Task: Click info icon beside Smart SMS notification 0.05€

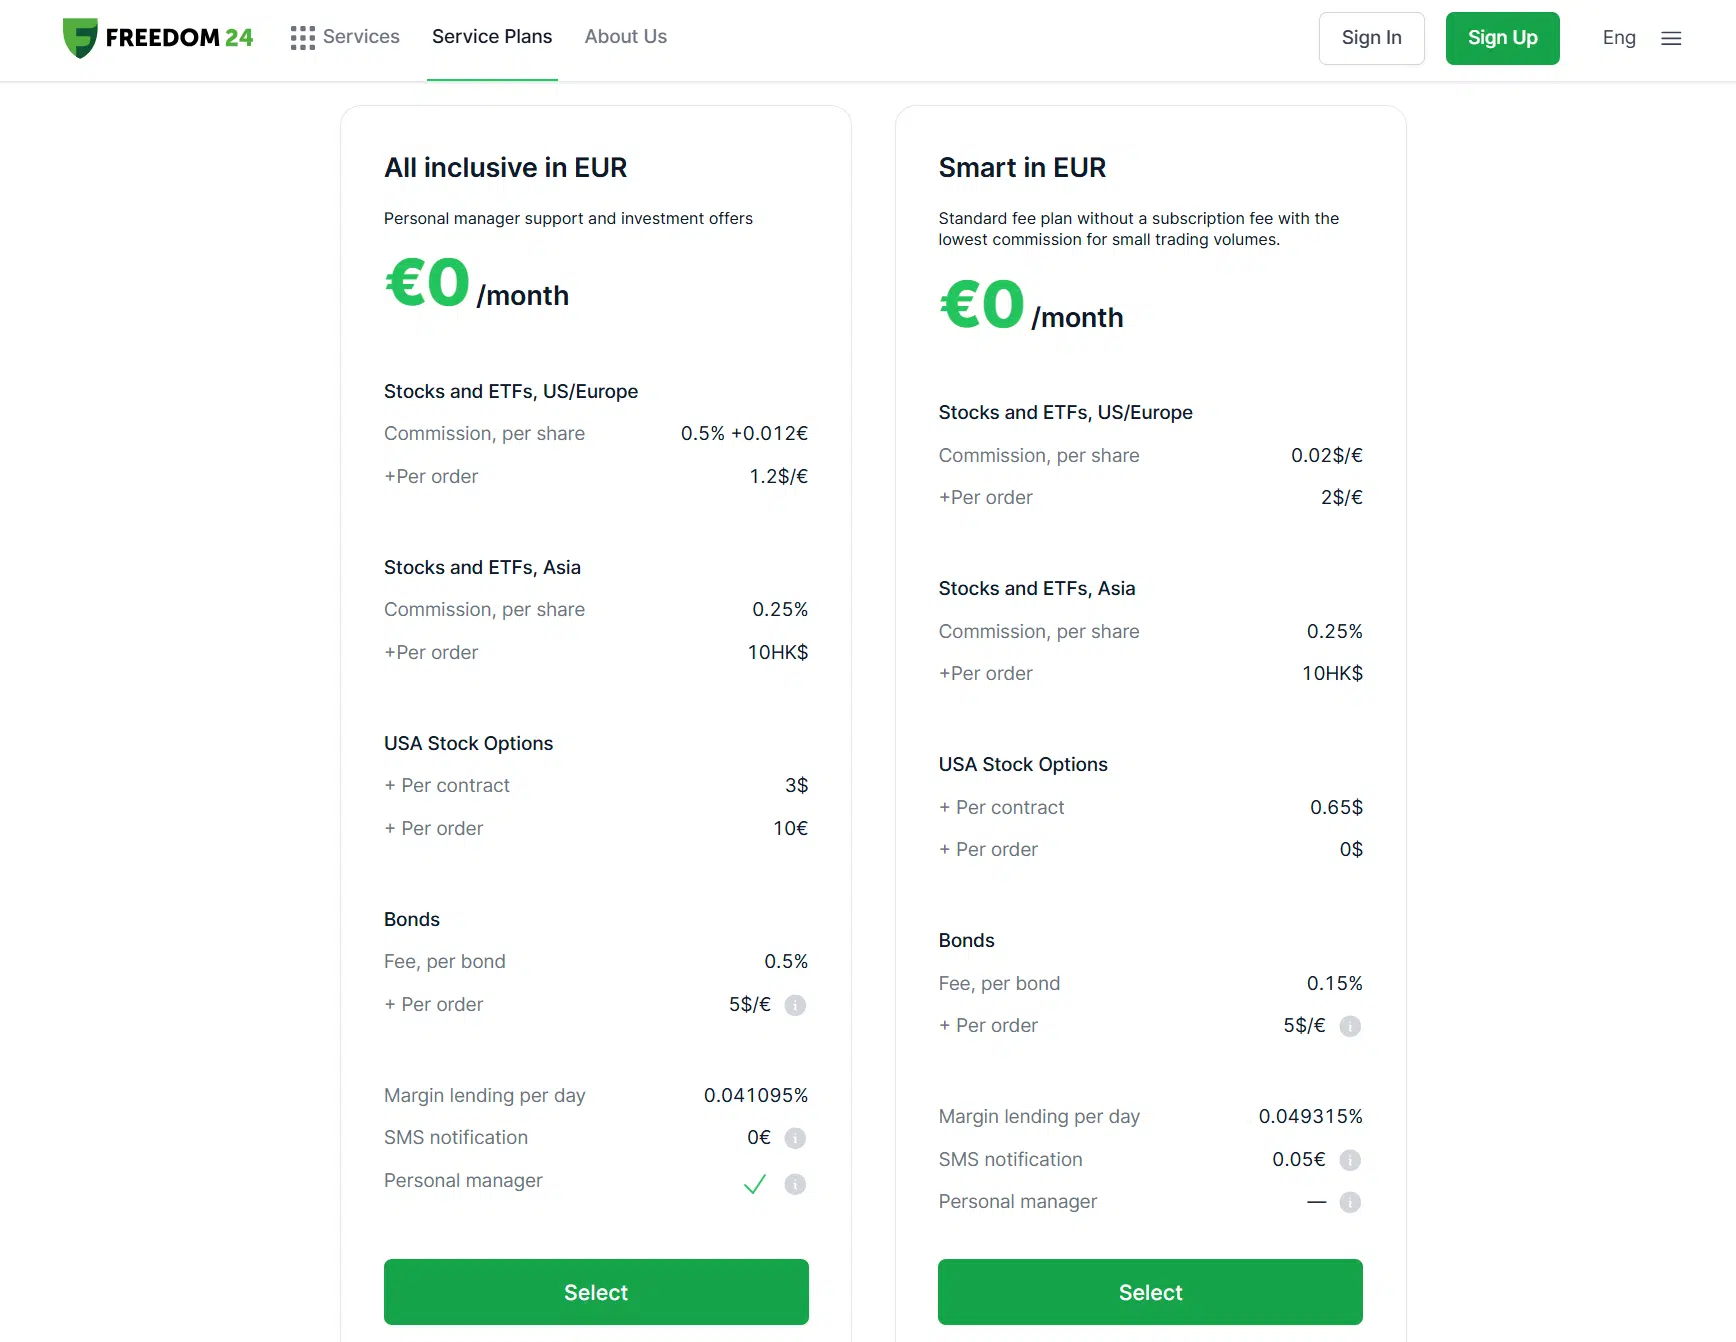Action: (x=1350, y=1160)
